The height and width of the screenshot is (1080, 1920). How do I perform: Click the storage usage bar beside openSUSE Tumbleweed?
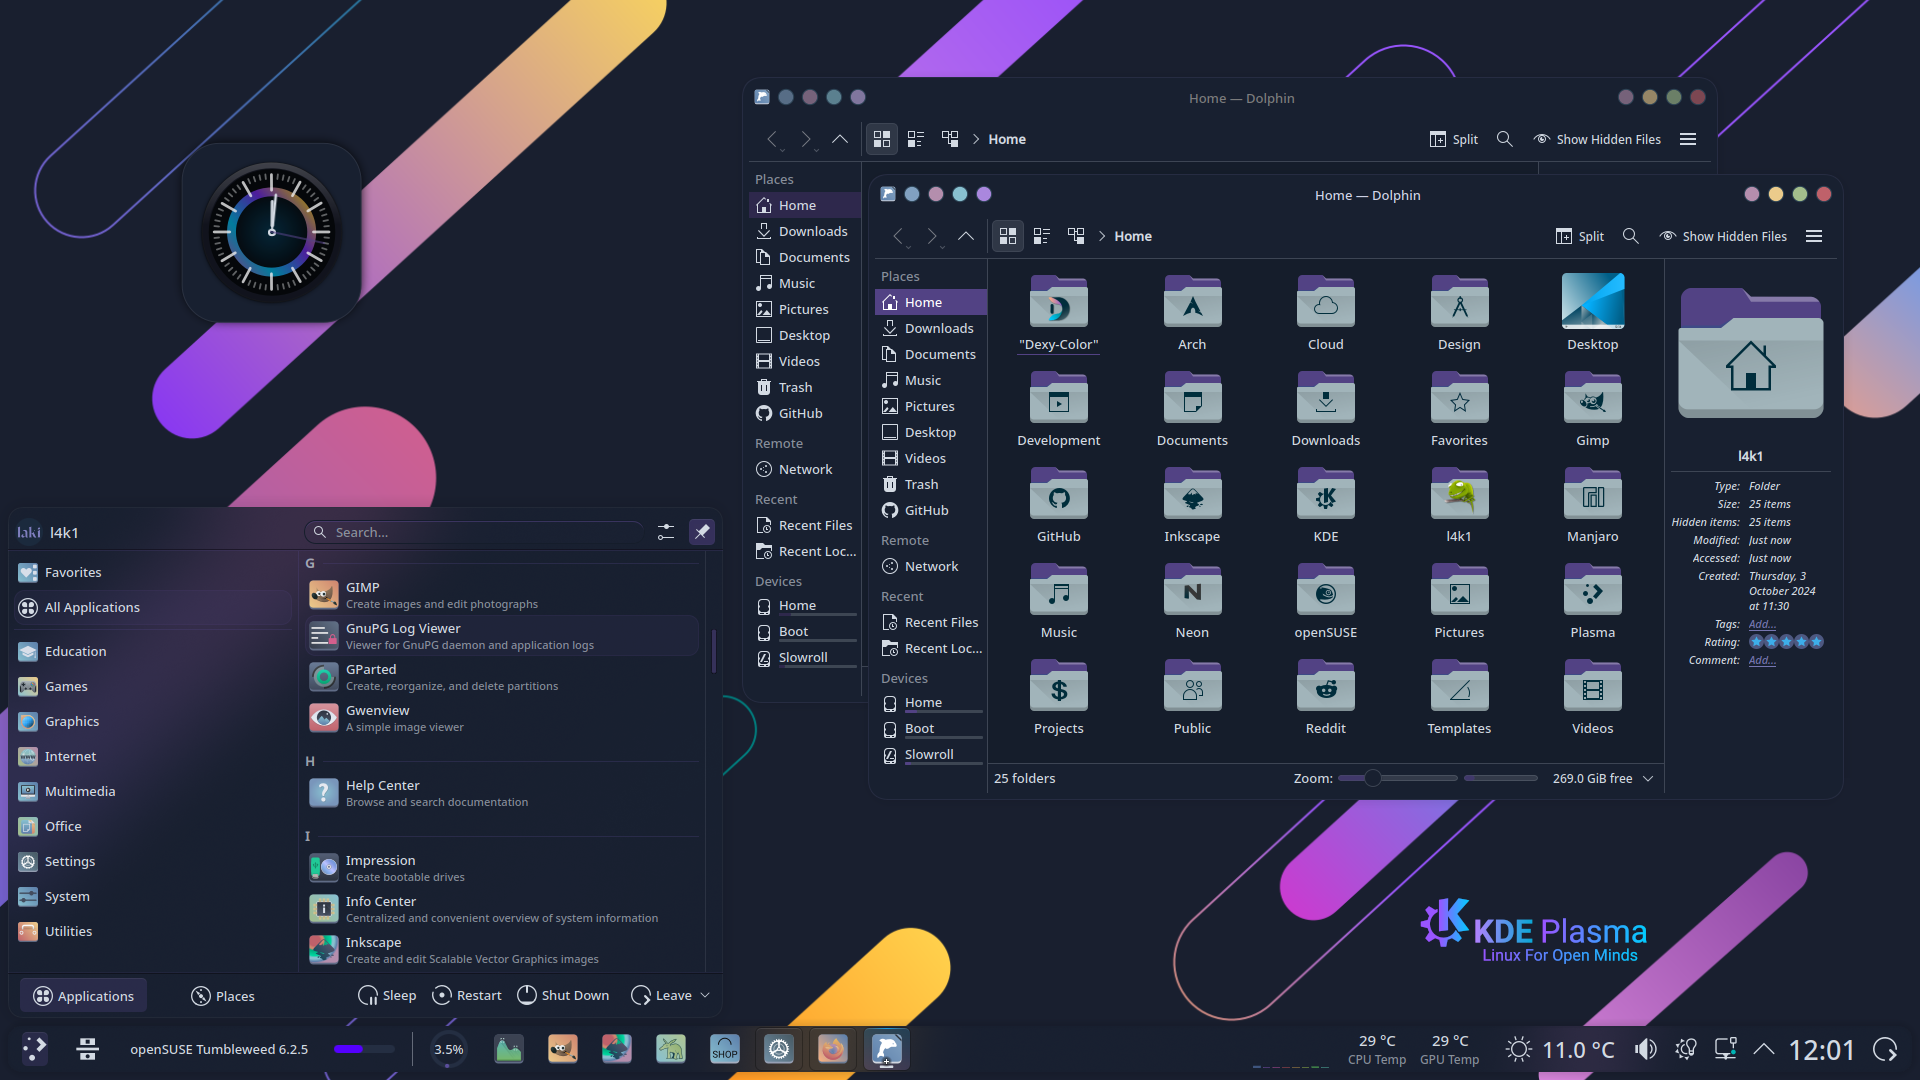coord(364,1049)
